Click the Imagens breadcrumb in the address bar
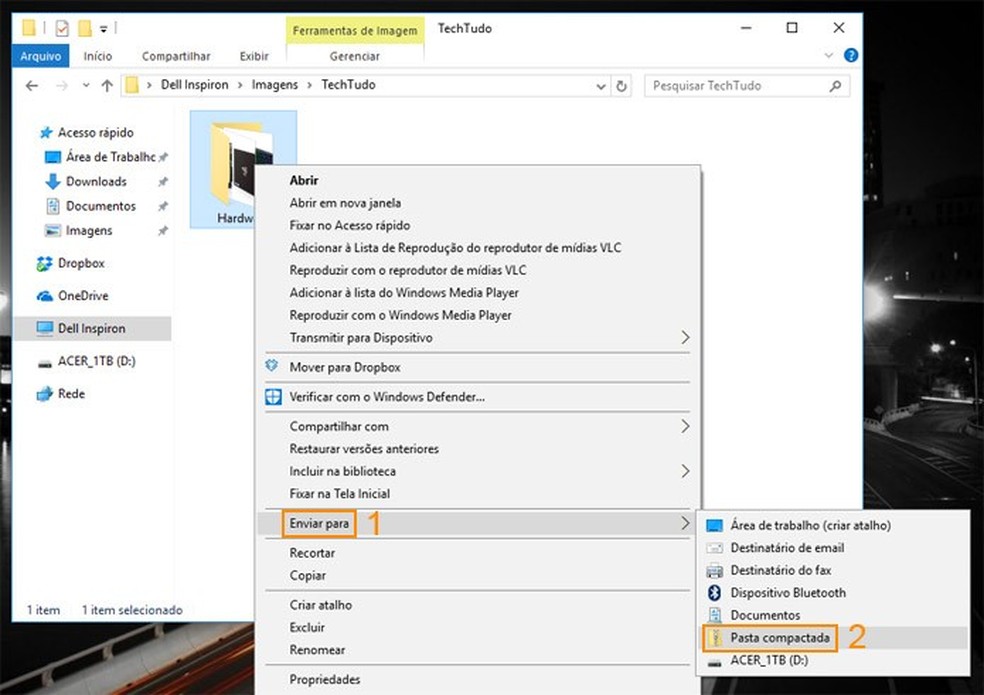Viewport: 984px width, 695px height. pos(275,85)
